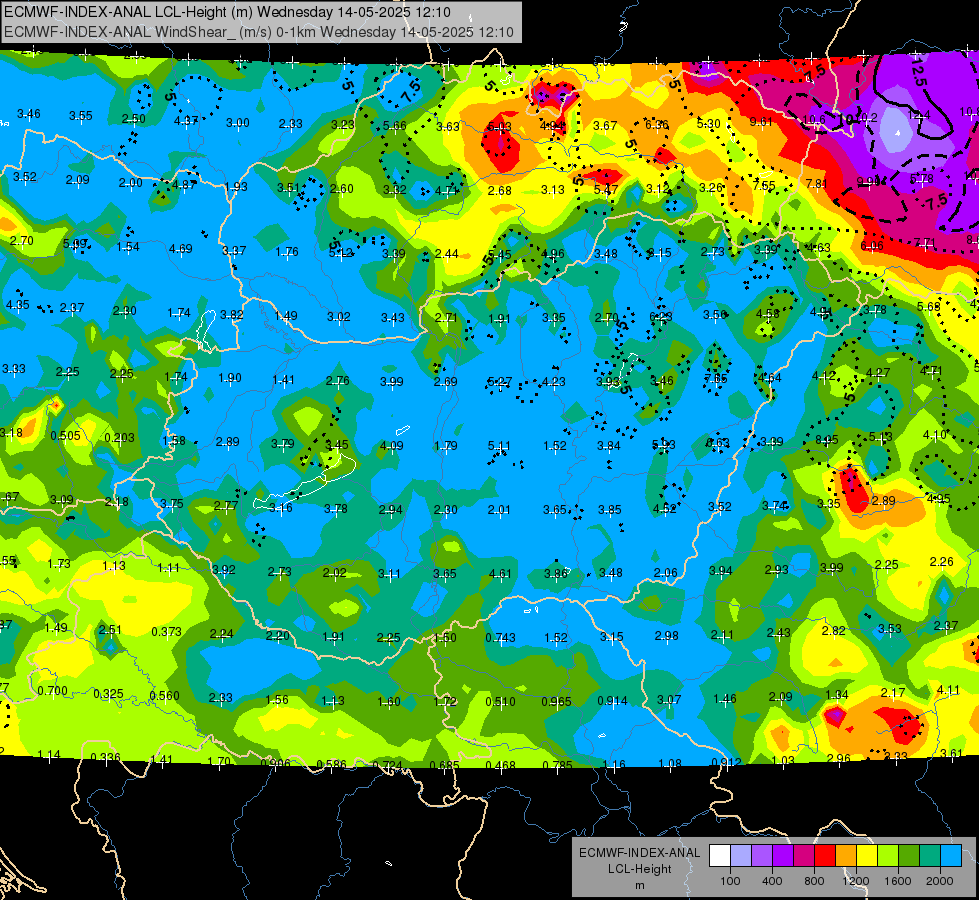The image size is (979, 900).
Task: Click the wind shear value 0.510
Action: (501, 702)
